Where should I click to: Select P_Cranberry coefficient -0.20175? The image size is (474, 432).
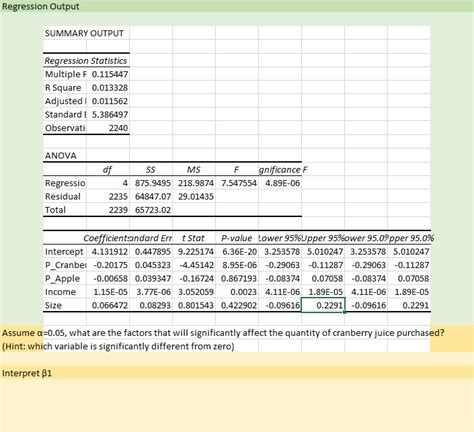[110, 265]
